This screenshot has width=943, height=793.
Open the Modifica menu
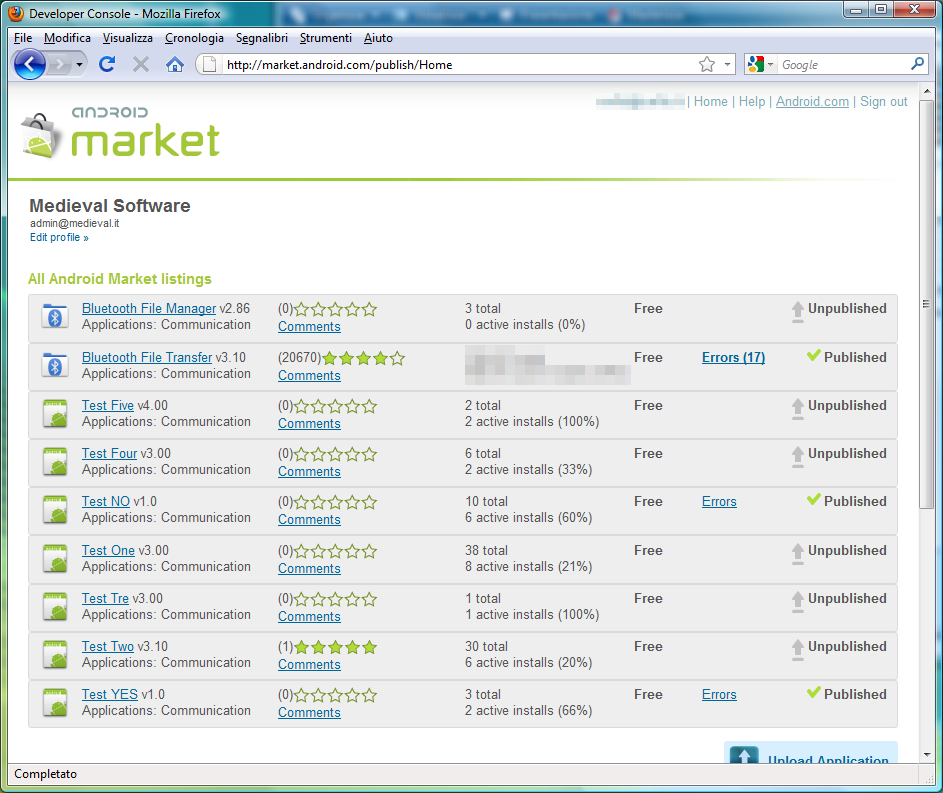tap(67, 38)
